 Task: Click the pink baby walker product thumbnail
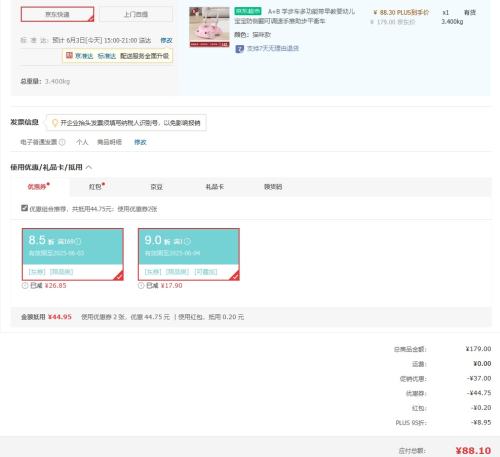tap(209, 27)
